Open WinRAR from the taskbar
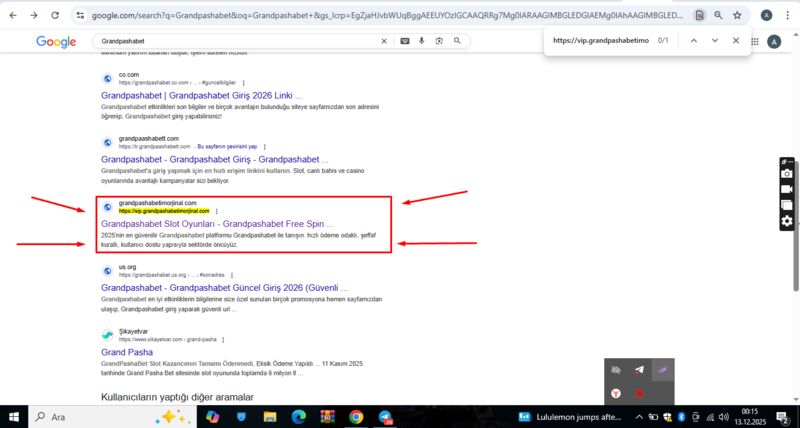800x428 pixels. [x=328, y=417]
